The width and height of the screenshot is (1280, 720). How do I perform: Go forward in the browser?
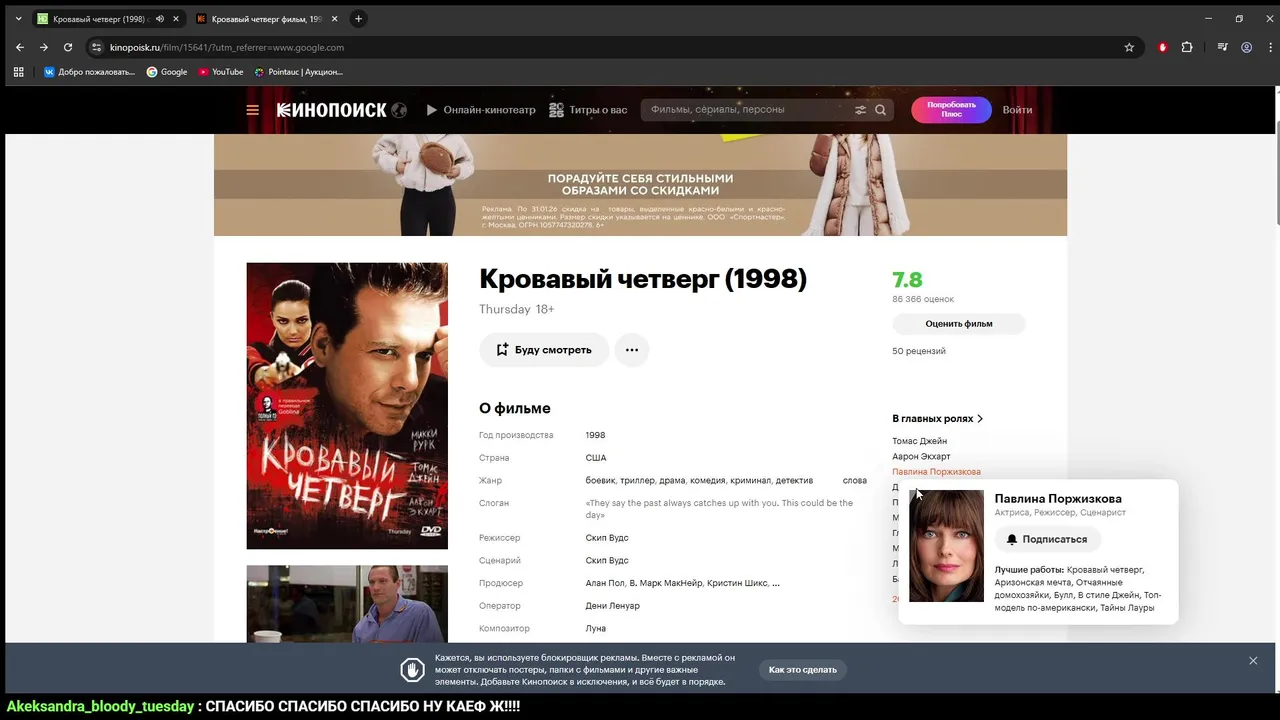coord(43,47)
